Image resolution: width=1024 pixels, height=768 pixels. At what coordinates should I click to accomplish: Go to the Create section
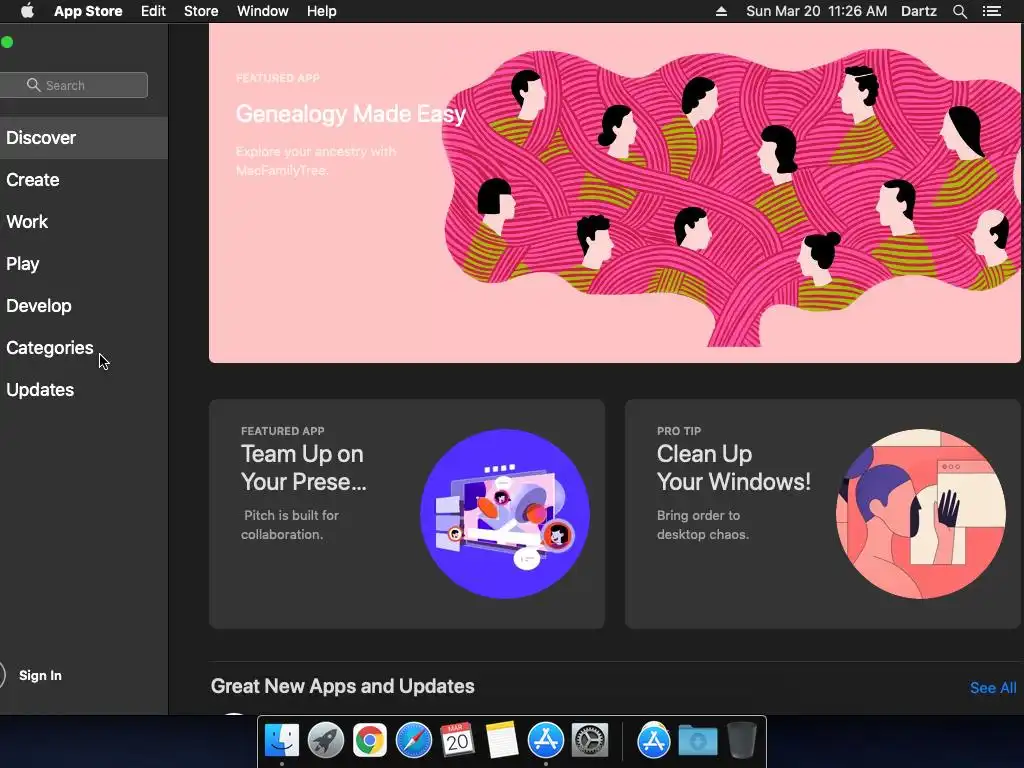(84, 180)
